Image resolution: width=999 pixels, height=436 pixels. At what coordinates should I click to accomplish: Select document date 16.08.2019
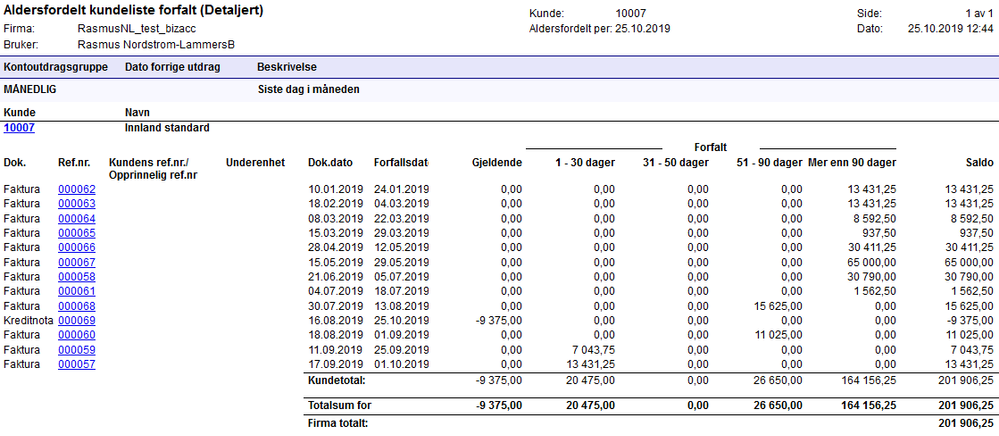(x=335, y=320)
